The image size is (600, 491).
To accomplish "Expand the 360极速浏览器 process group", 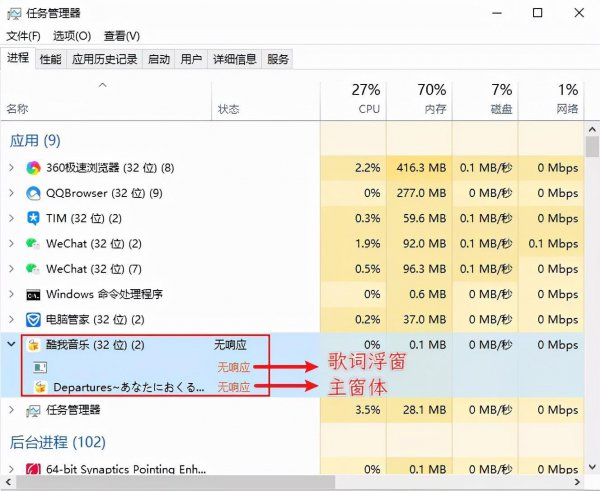I will pyautogui.click(x=11, y=168).
